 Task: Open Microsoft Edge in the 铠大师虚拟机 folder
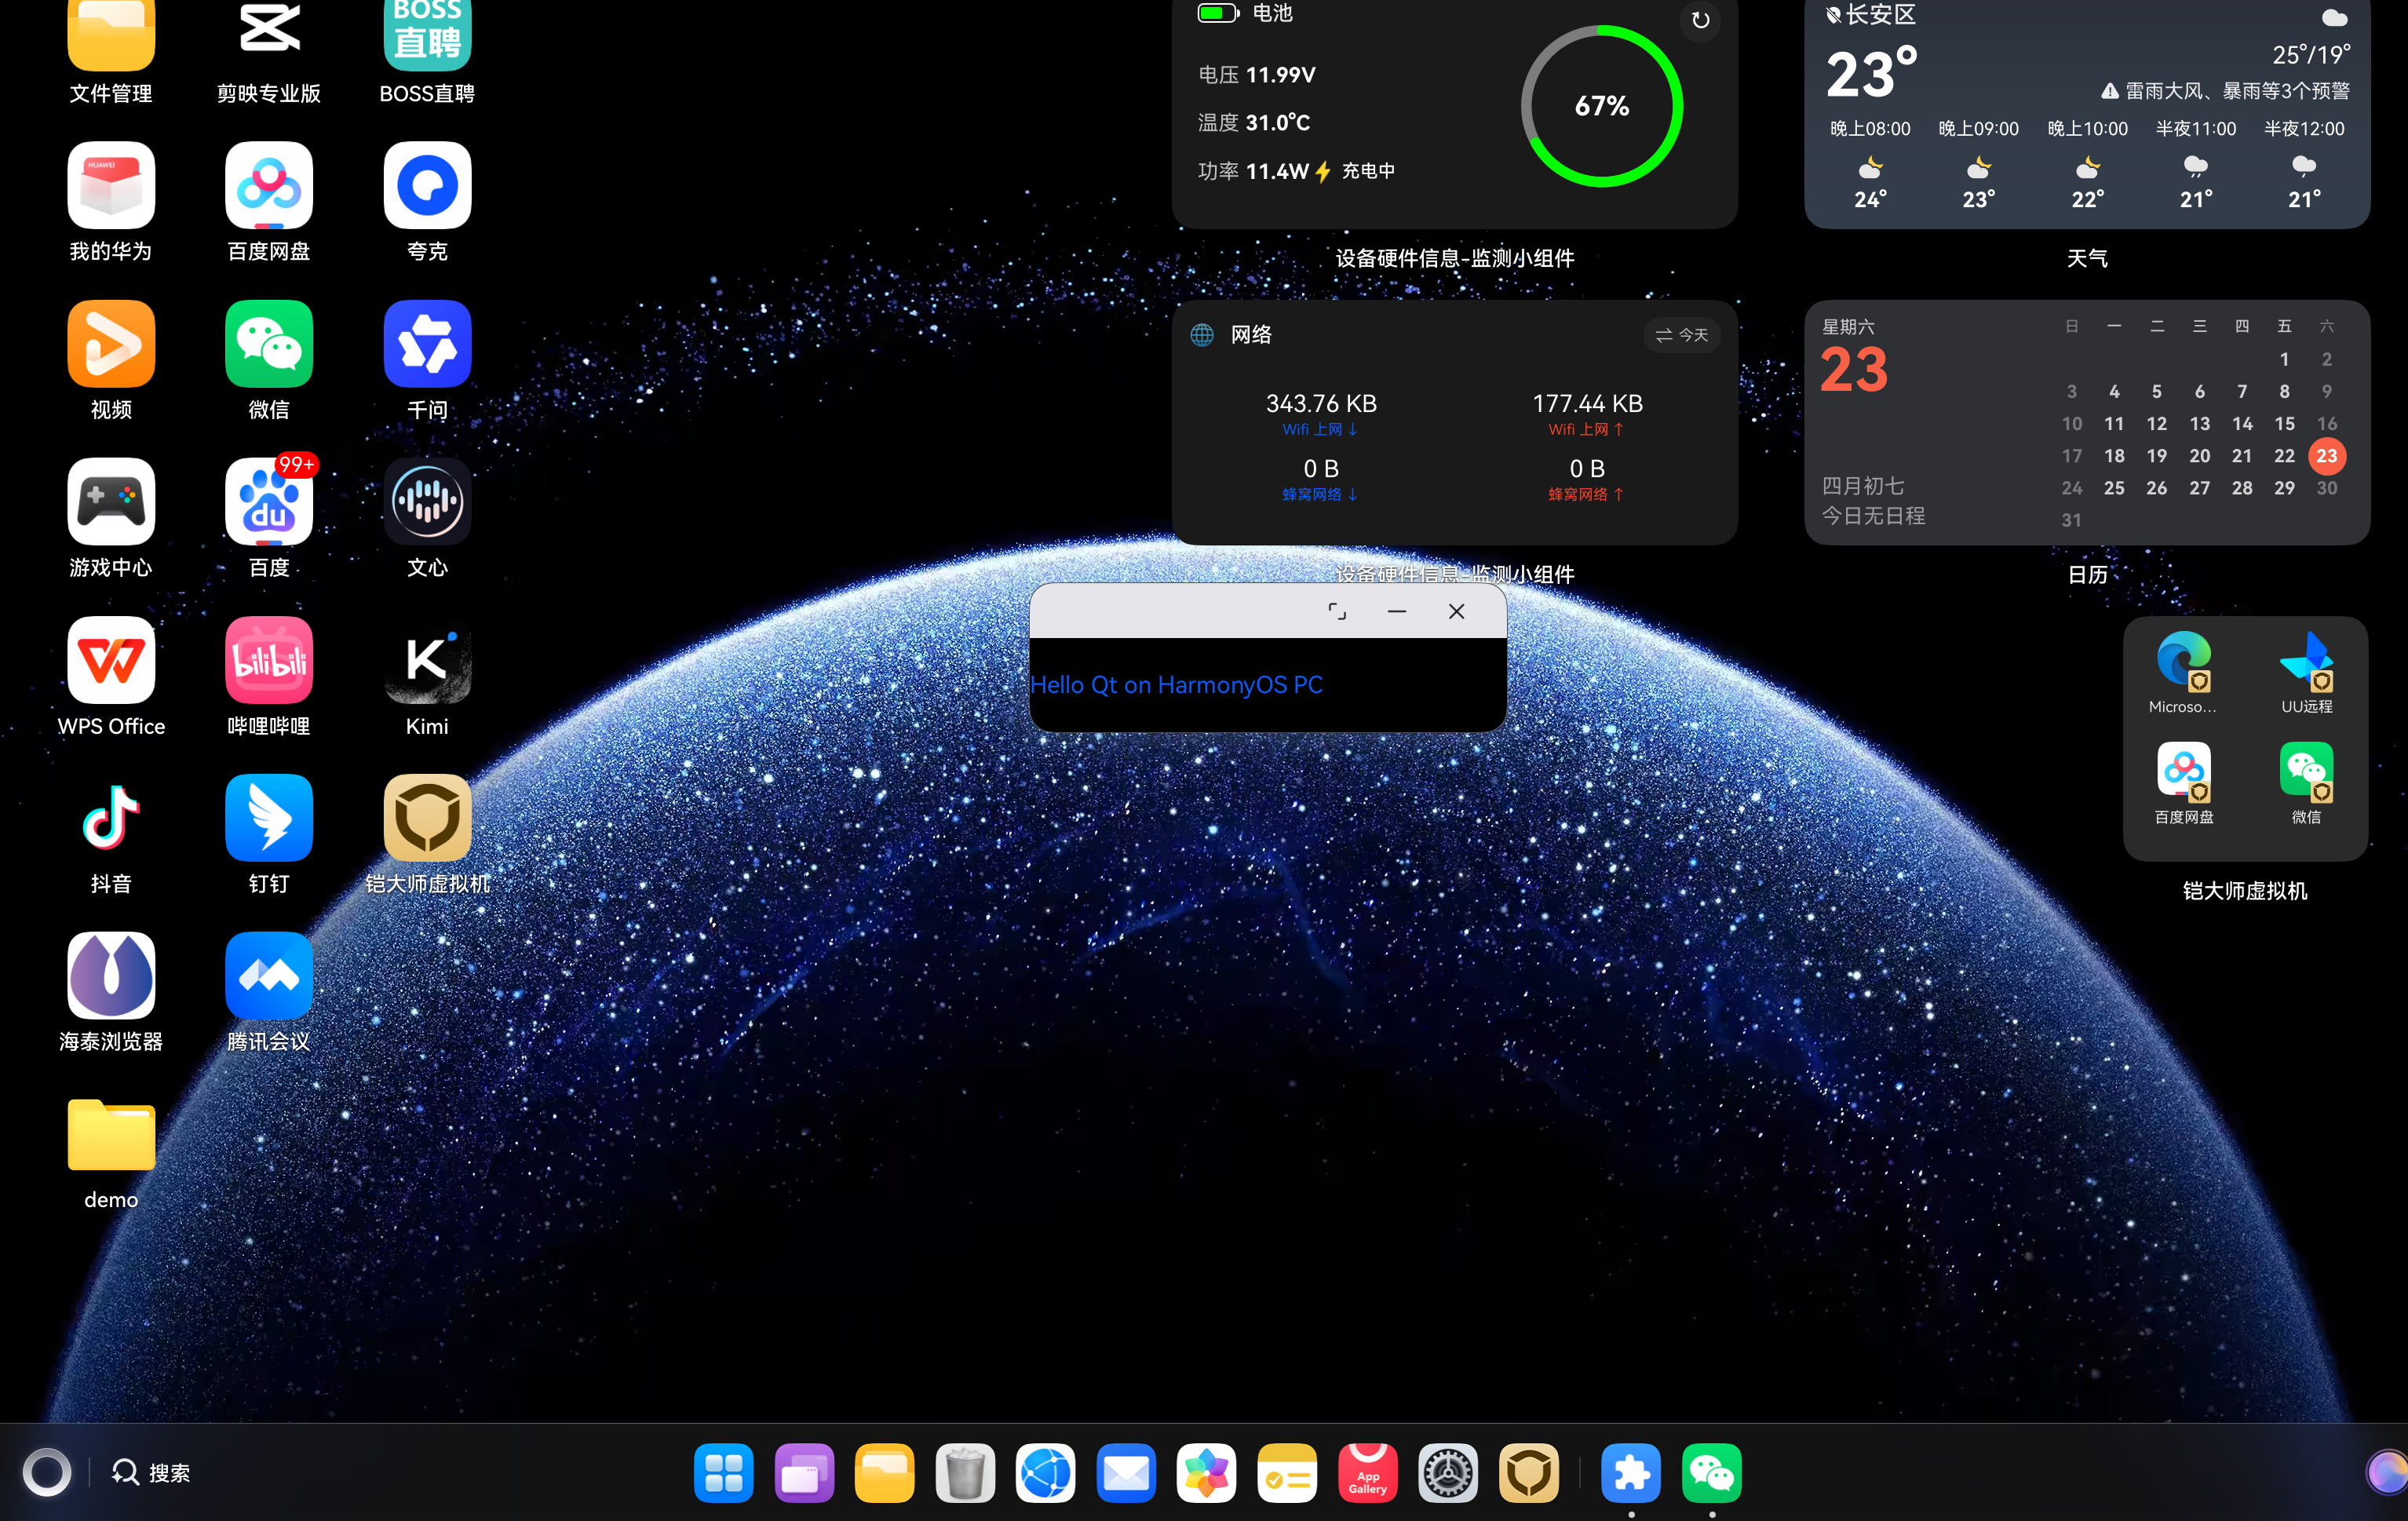pos(2184,660)
